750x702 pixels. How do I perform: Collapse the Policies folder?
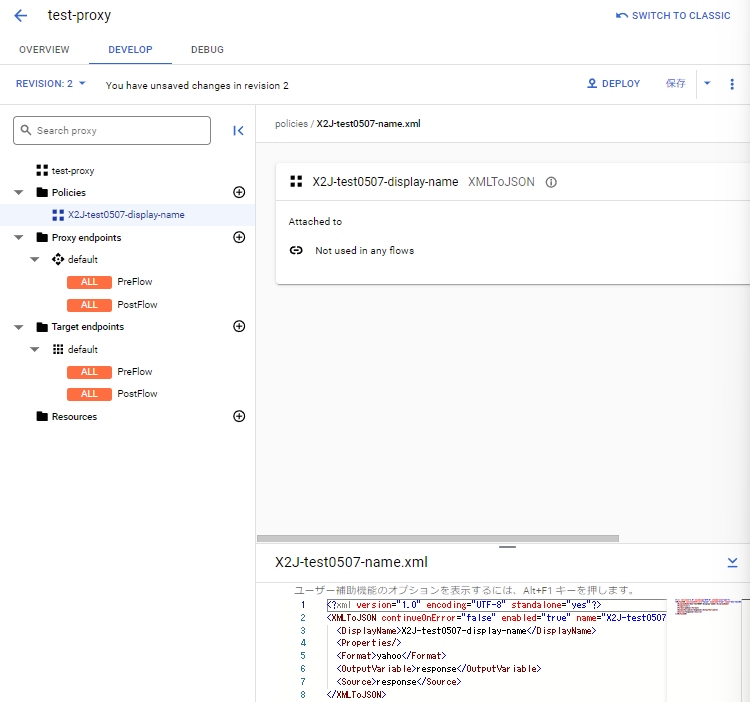click(19, 193)
